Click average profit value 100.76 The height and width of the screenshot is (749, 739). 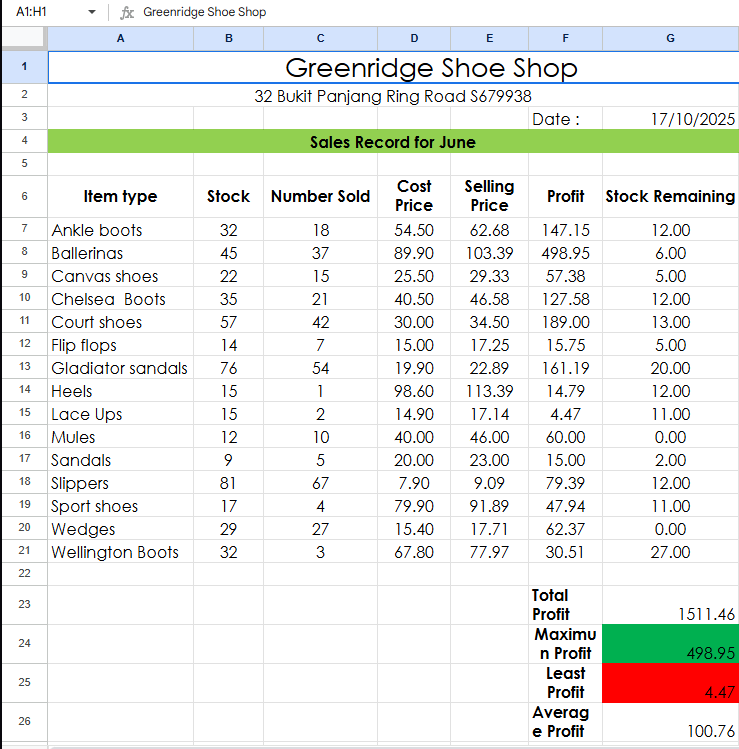[x=670, y=722]
